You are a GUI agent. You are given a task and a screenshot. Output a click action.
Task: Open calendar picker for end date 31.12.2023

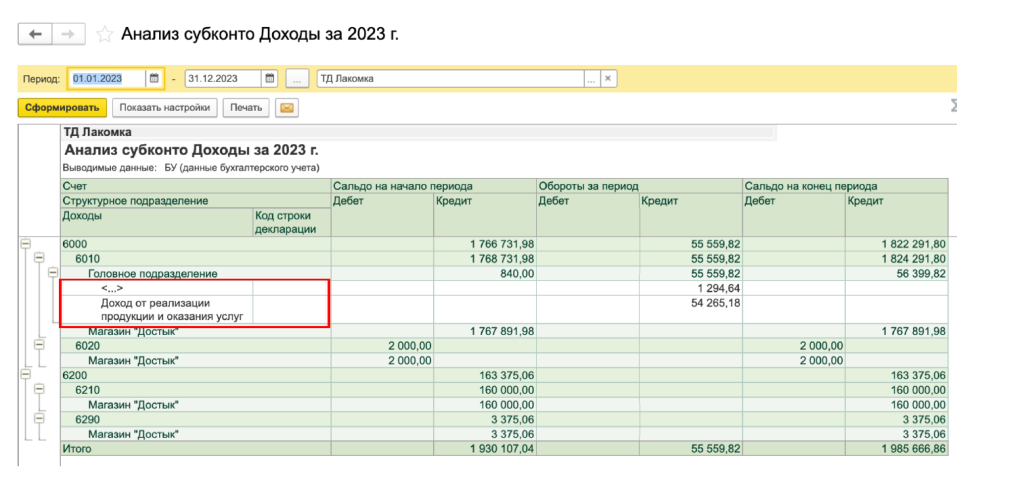click(269, 79)
